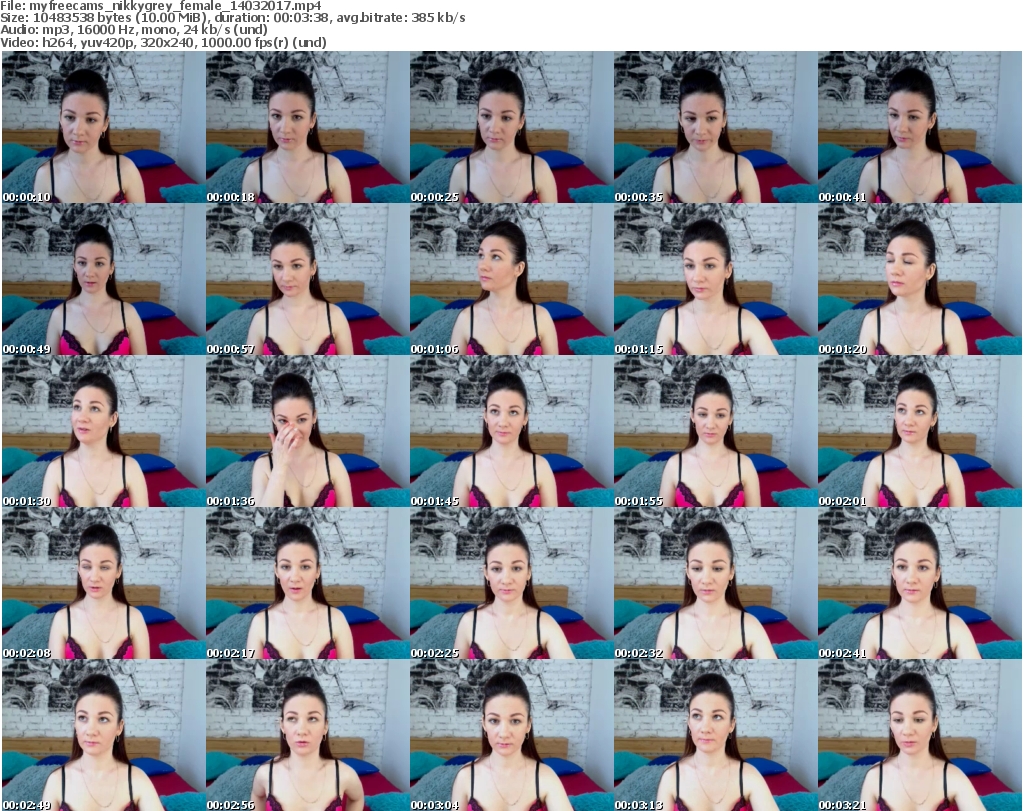Click the File name header line
Screen dimensions: 1024x811
point(161,6)
